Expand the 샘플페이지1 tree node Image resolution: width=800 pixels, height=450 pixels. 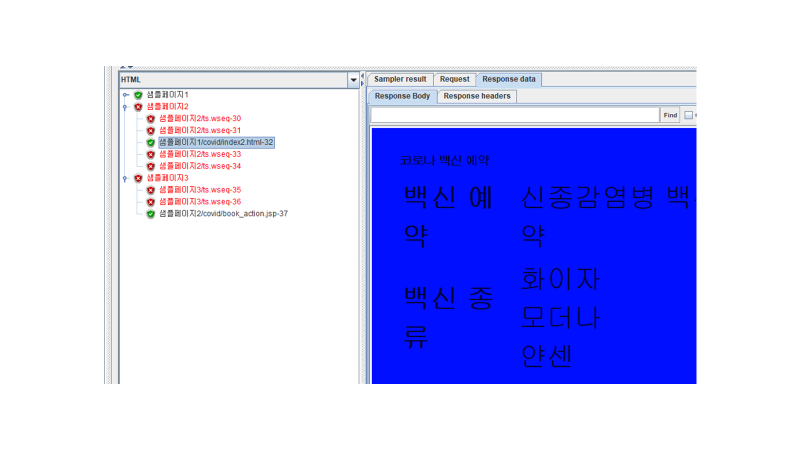tap(126, 95)
